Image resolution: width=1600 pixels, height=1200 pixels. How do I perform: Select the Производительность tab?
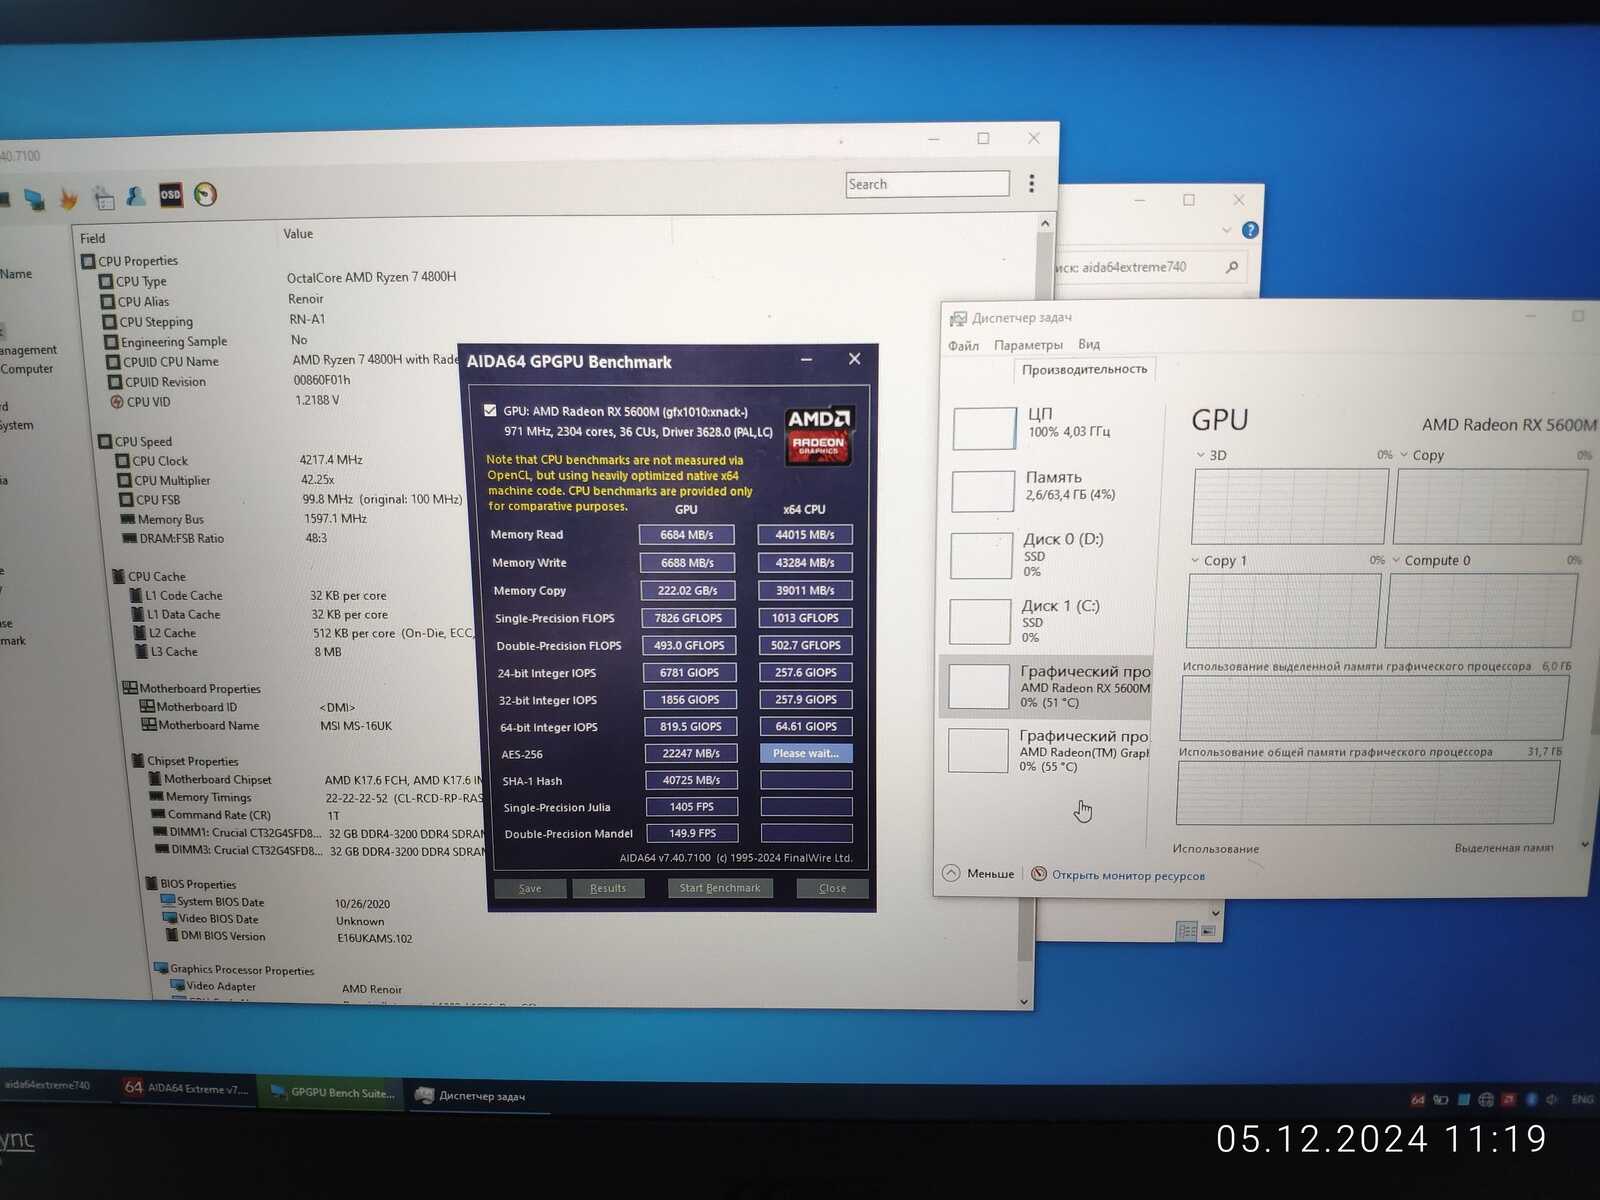click(x=1084, y=370)
